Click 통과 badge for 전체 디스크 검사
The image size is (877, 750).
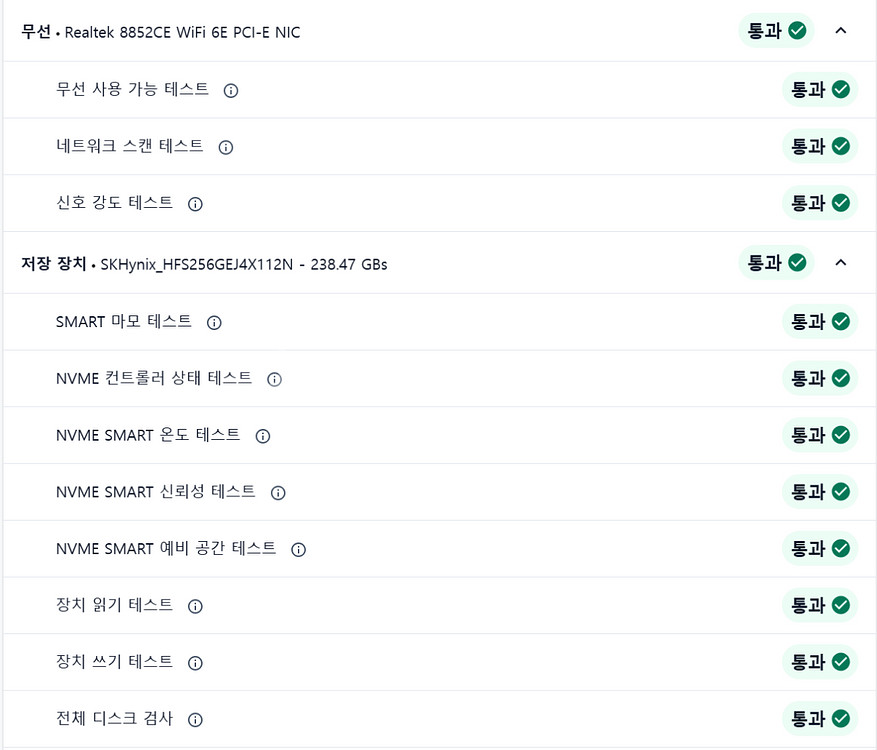tap(820, 718)
